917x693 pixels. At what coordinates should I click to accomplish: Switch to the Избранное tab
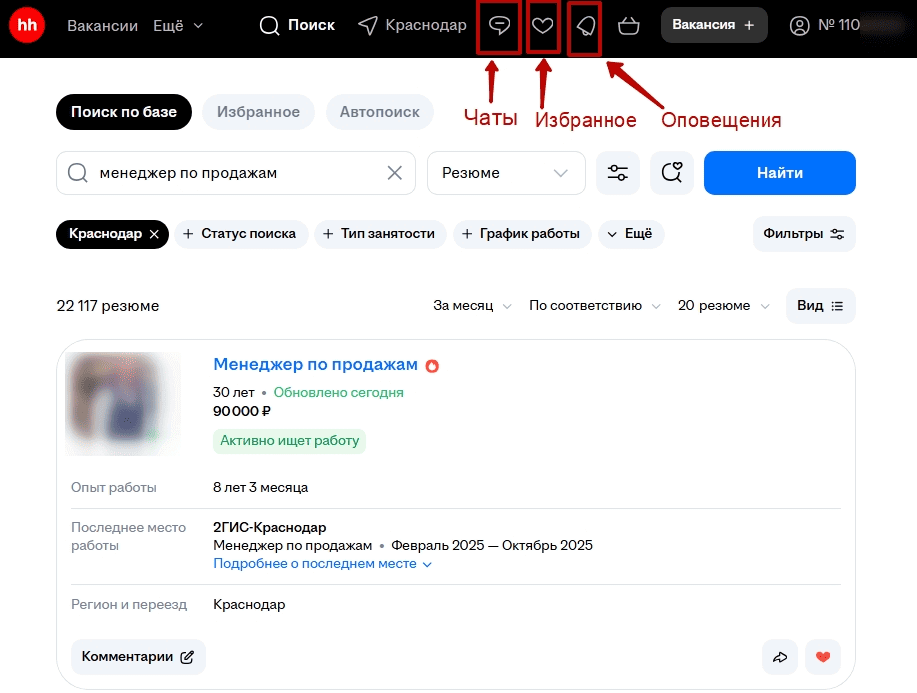pos(258,112)
